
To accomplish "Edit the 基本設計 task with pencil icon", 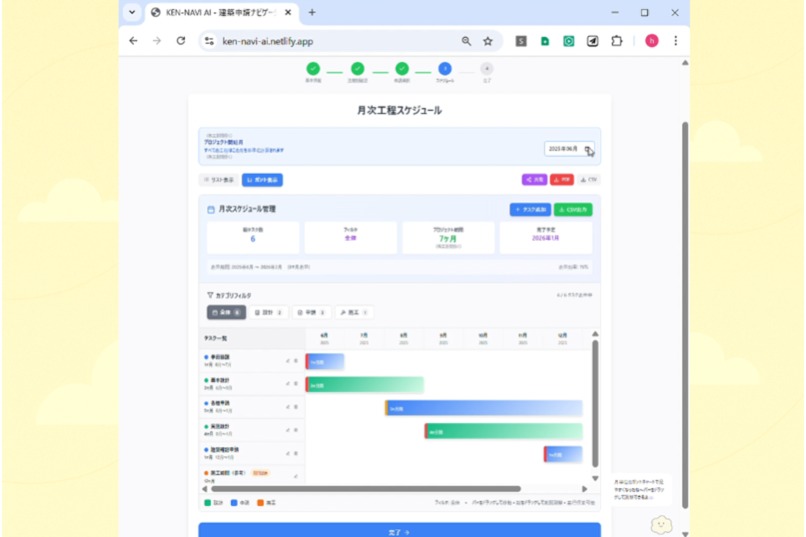I will pos(288,384).
